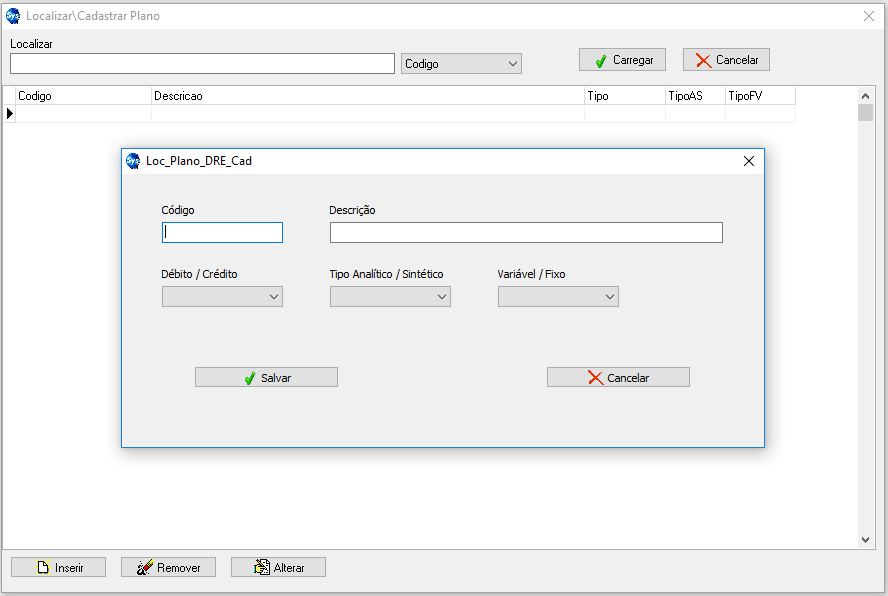The image size is (888, 596).
Task: Click the Alterar button with edit icon
Action: [x=278, y=567]
